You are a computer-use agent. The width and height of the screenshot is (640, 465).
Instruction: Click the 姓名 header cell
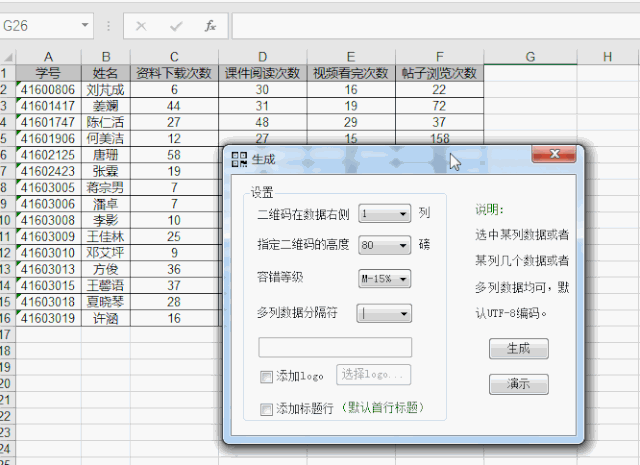[x=106, y=73]
